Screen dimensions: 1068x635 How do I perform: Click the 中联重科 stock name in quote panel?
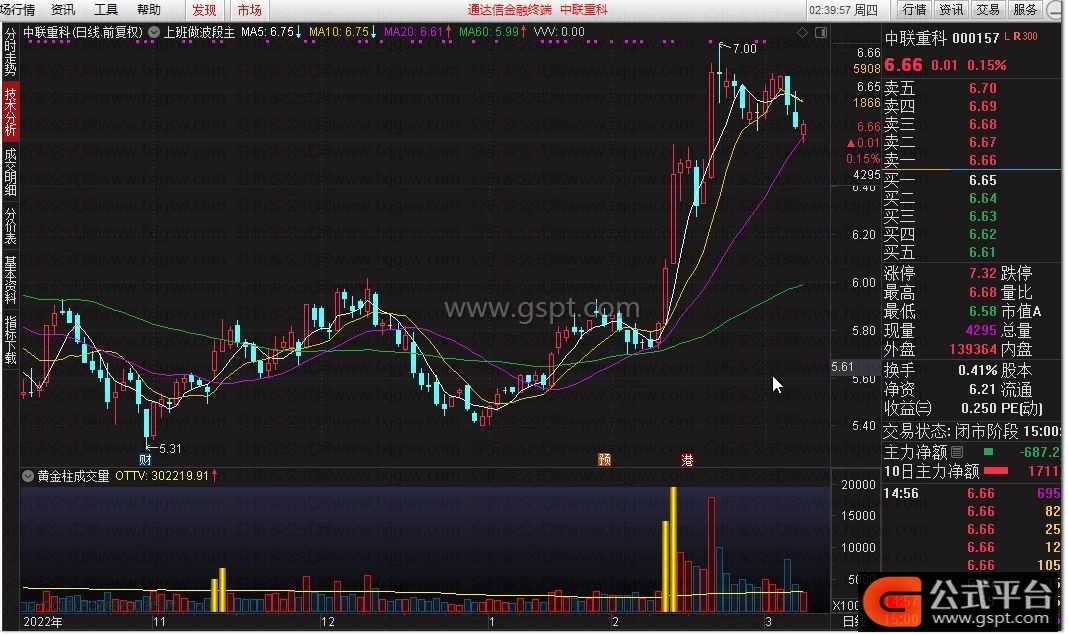point(915,38)
